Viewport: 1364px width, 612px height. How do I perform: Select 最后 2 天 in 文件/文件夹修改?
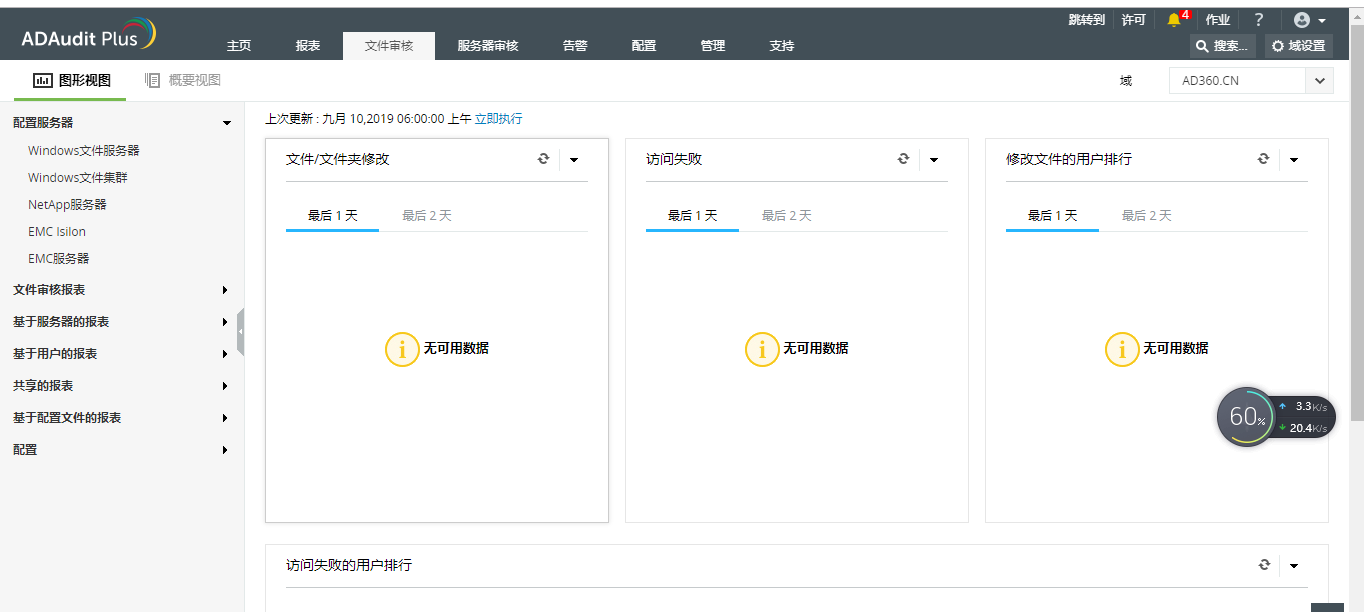[427, 216]
